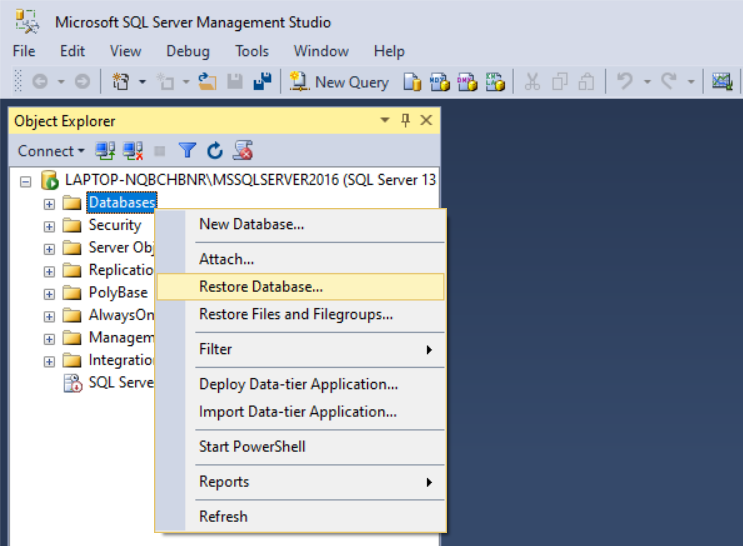Click the DMX query toolbar icon
This screenshot has height=546, width=743.
pyautogui.click(x=467, y=82)
